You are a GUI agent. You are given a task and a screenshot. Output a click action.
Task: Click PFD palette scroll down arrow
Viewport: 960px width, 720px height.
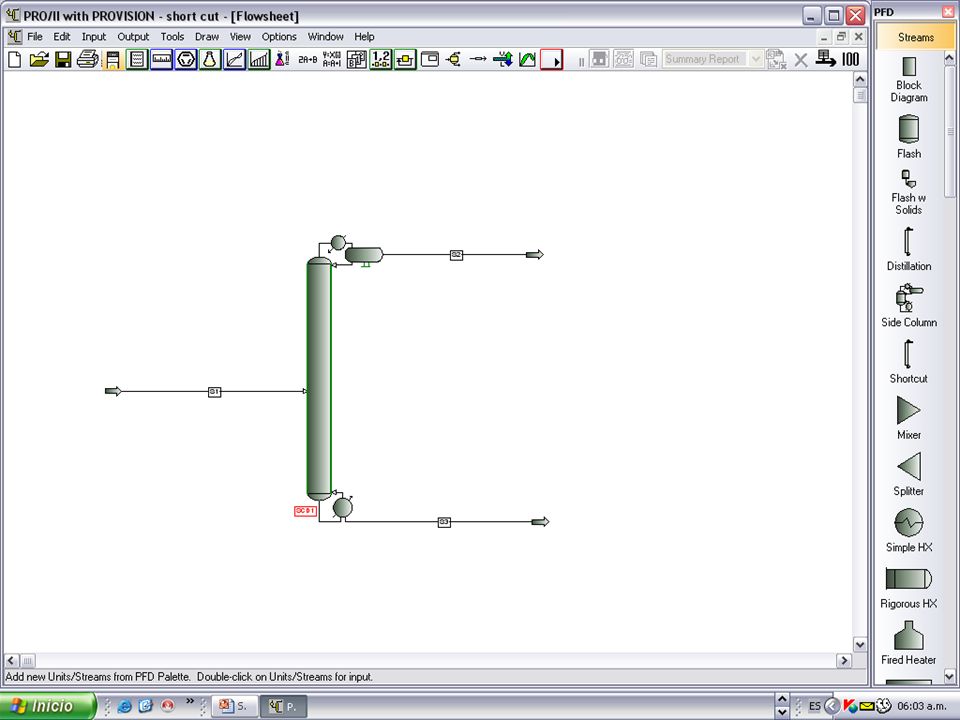pos(949,677)
